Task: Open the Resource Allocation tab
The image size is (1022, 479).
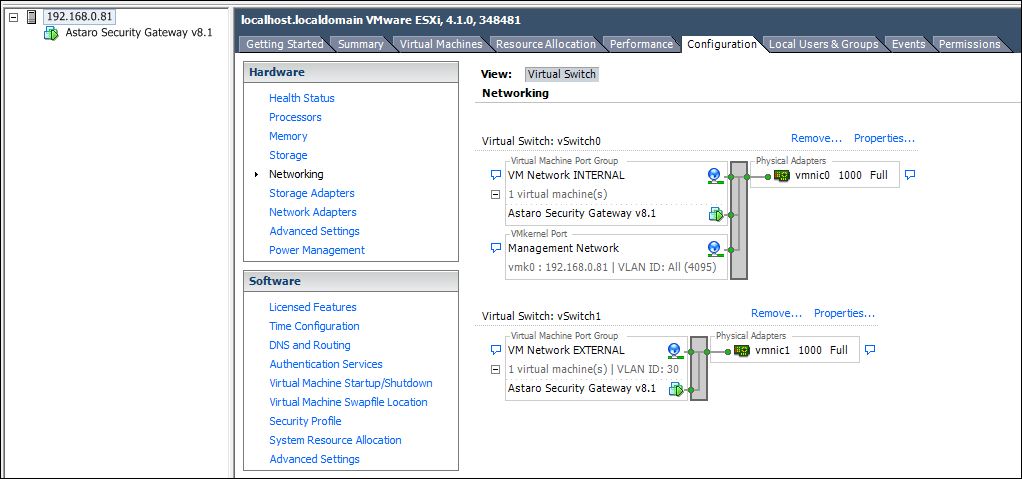Action: coord(545,44)
